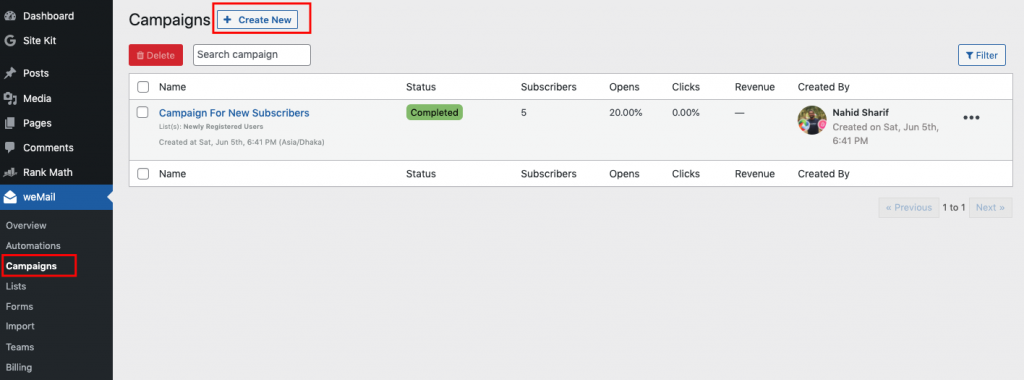Select the Posts pushpin icon
The height and width of the screenshot is (380, 1024).
point(10,73)
